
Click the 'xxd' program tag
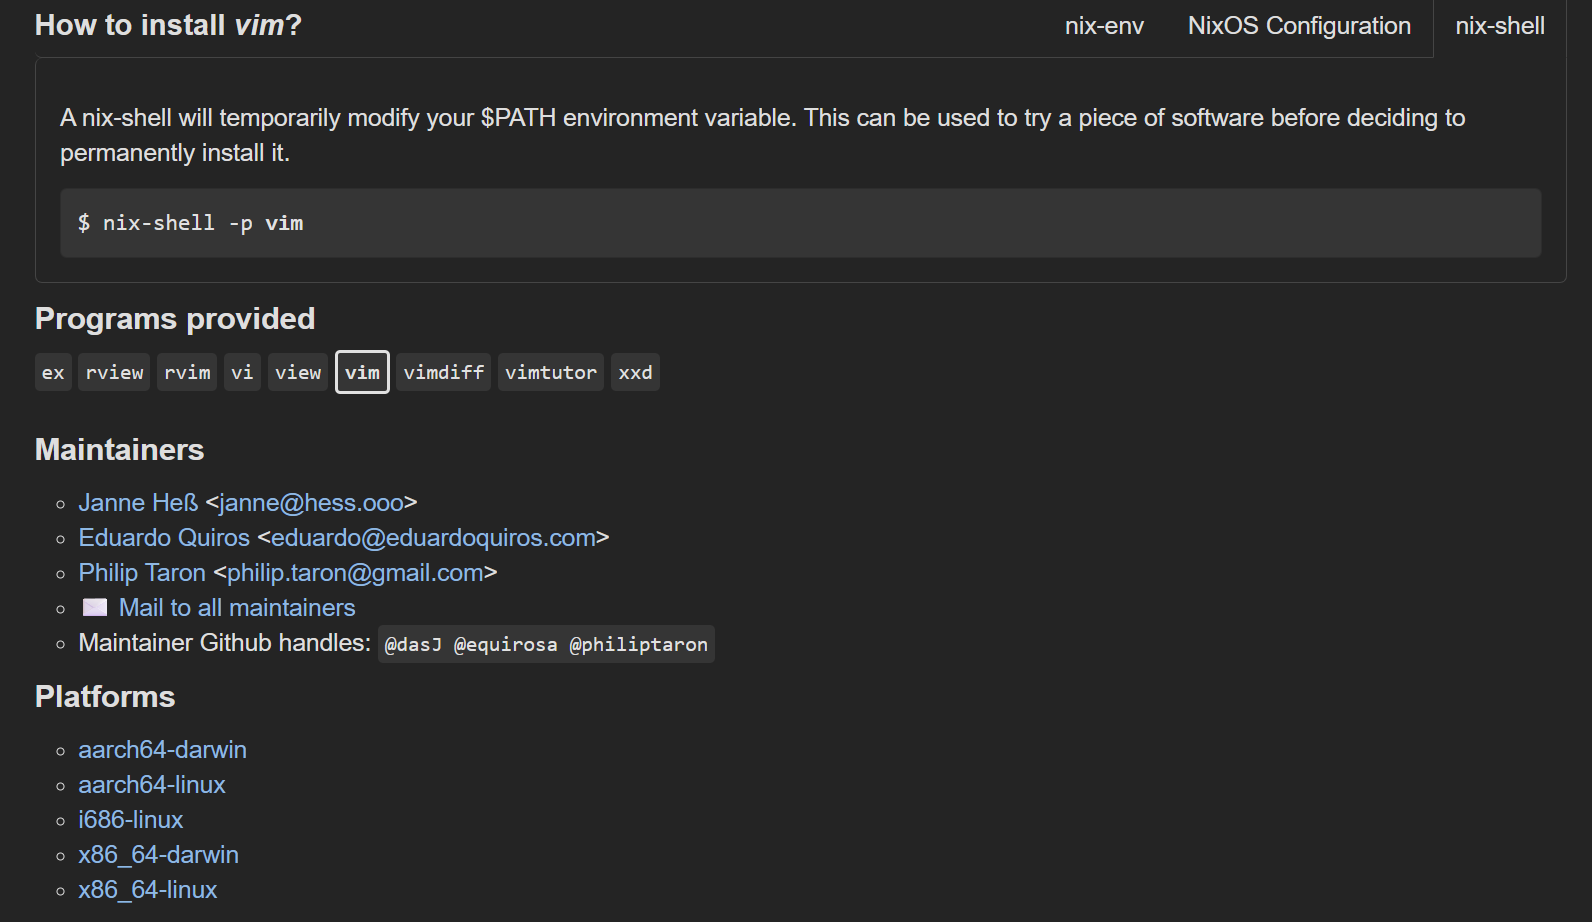click(x=635, y=372)
